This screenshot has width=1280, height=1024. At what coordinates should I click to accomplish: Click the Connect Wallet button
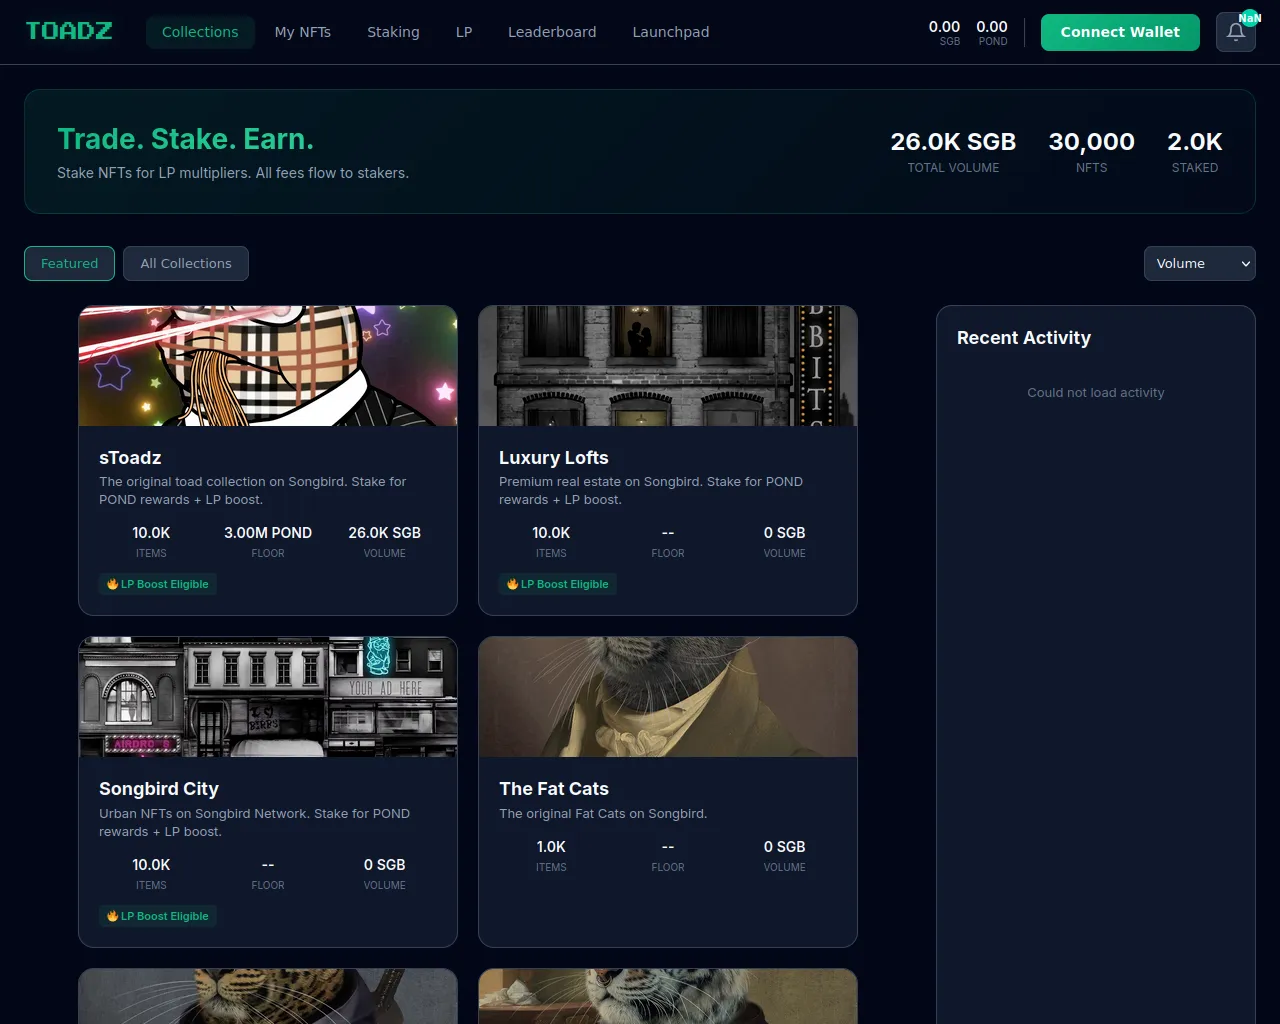pyautogui.click(x=1120, y=32)
